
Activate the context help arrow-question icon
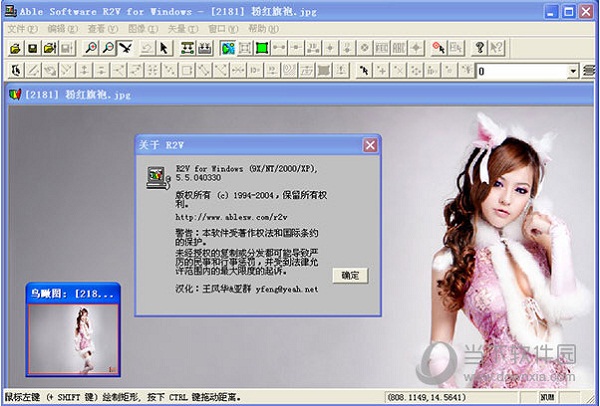tap(497, 48)
